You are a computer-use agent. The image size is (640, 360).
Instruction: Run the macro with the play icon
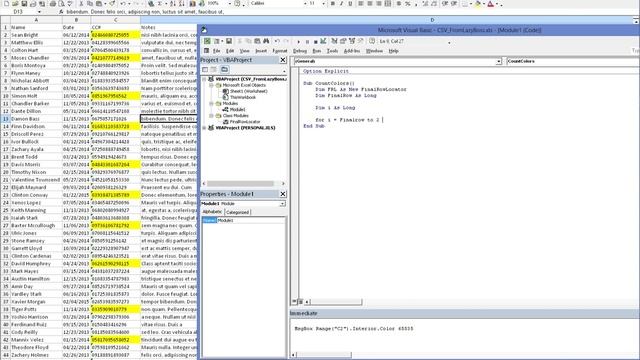(x=298, y=42)
